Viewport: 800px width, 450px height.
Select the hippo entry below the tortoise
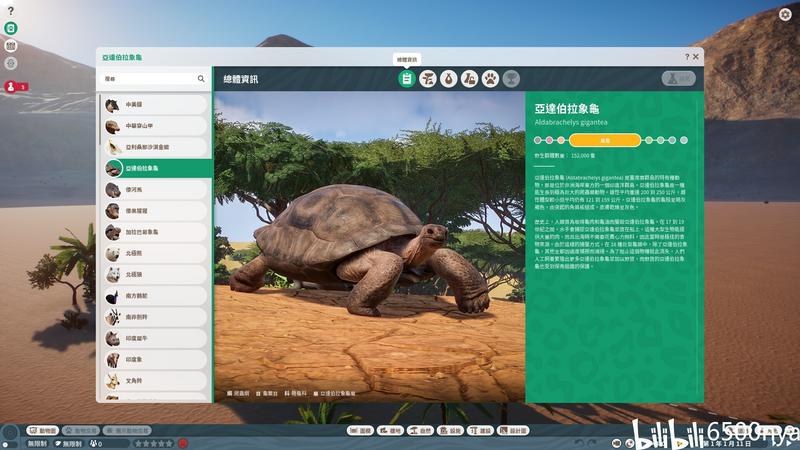[155, 190]
